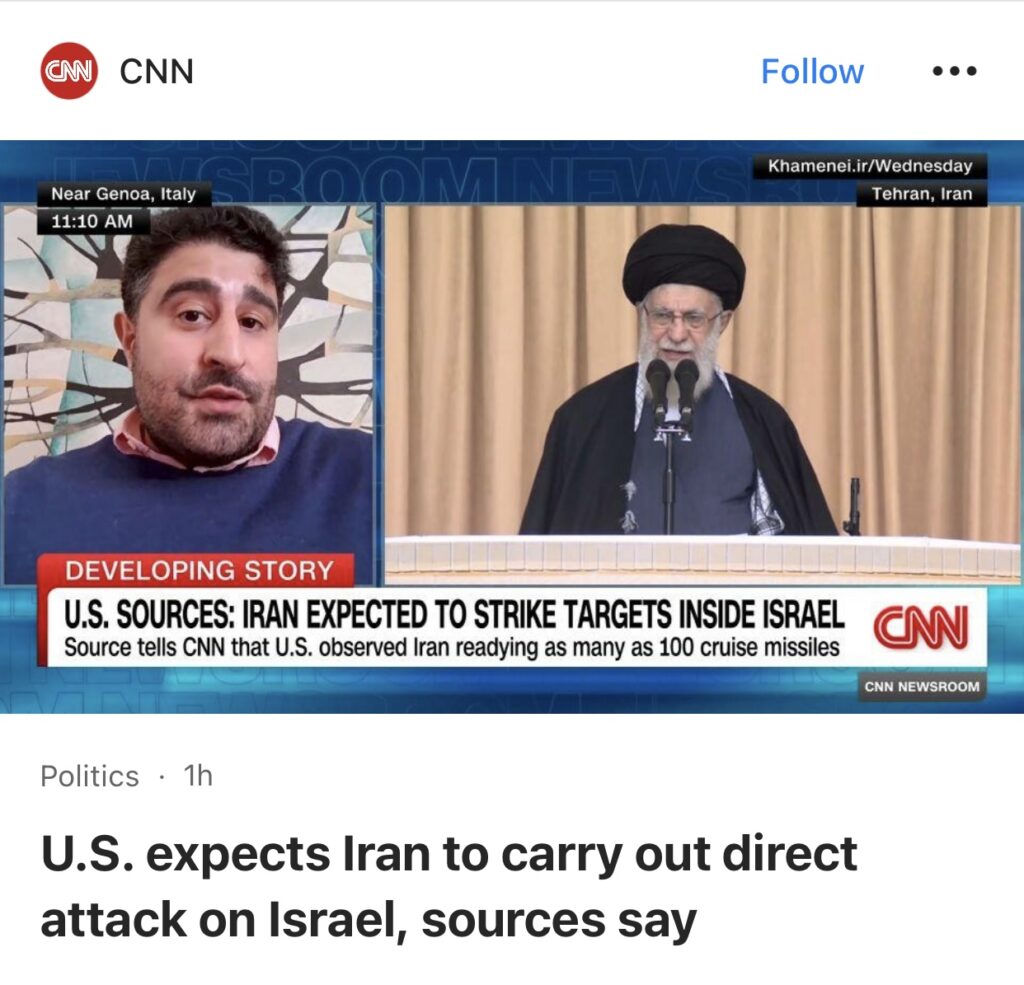The height and width of the screenshot is (985, 1024).
Task: Click the 11:10 AM time label
Action: click(92, 221)
